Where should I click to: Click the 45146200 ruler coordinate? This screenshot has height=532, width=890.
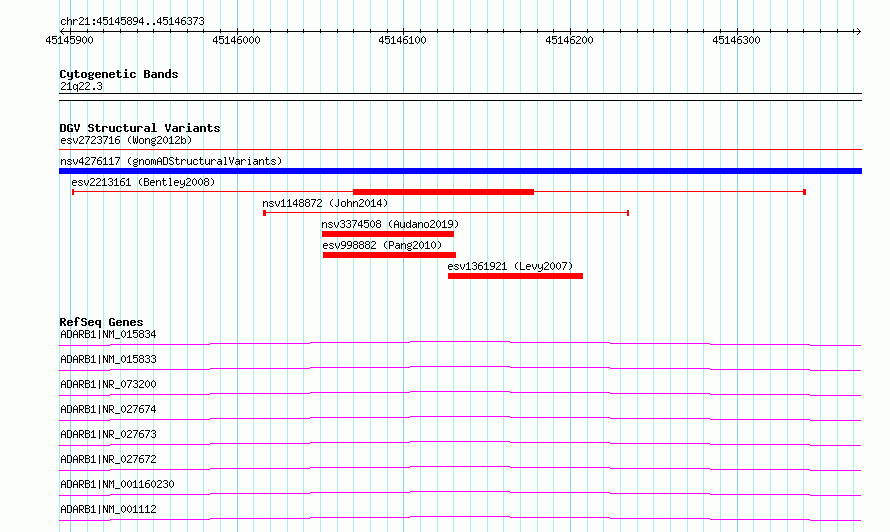coord(569,40)
